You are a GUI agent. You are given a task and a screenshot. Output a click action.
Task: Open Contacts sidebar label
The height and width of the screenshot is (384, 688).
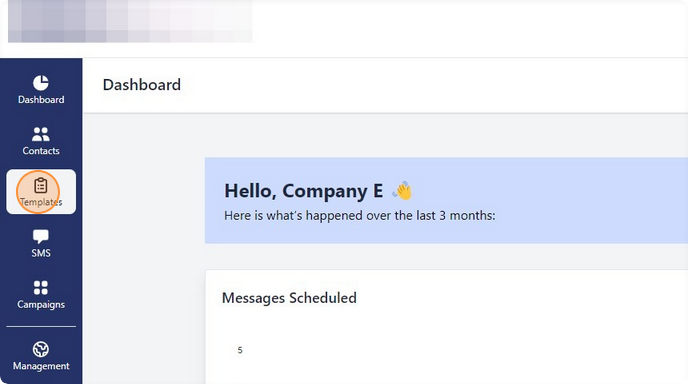tap(41, 151)
